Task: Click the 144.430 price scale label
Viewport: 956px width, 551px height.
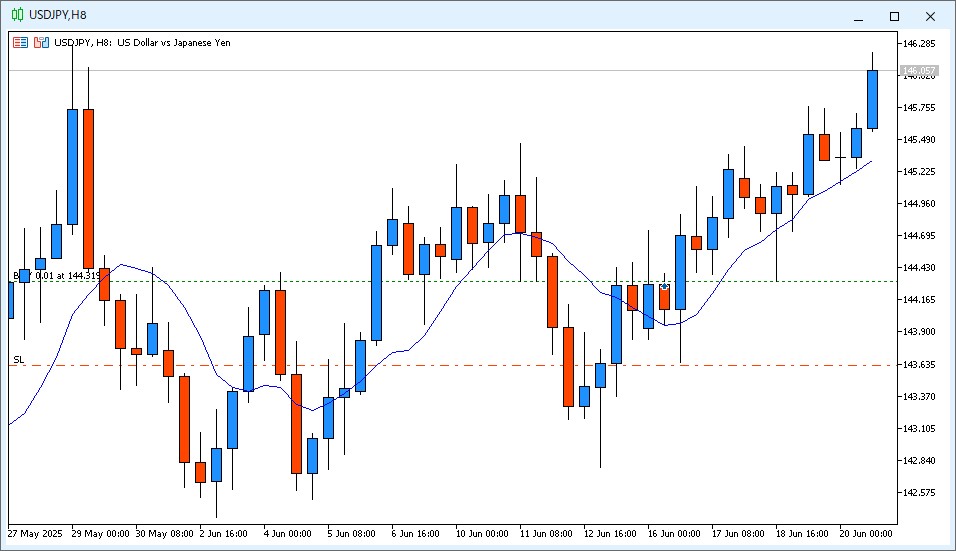Action: [x=919, y=268]
